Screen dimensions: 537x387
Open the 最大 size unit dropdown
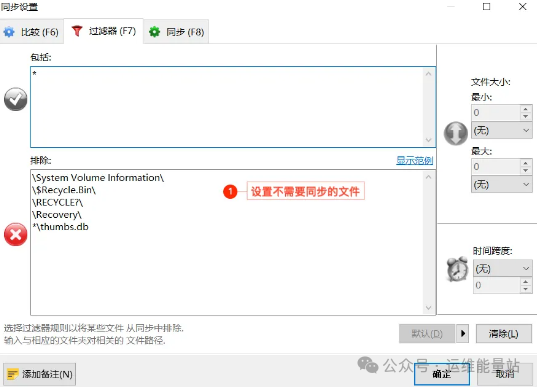coord(502,185)
